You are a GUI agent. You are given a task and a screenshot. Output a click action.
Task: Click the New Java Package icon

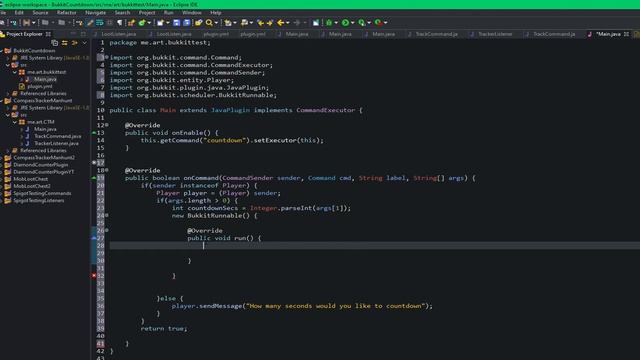131,23
